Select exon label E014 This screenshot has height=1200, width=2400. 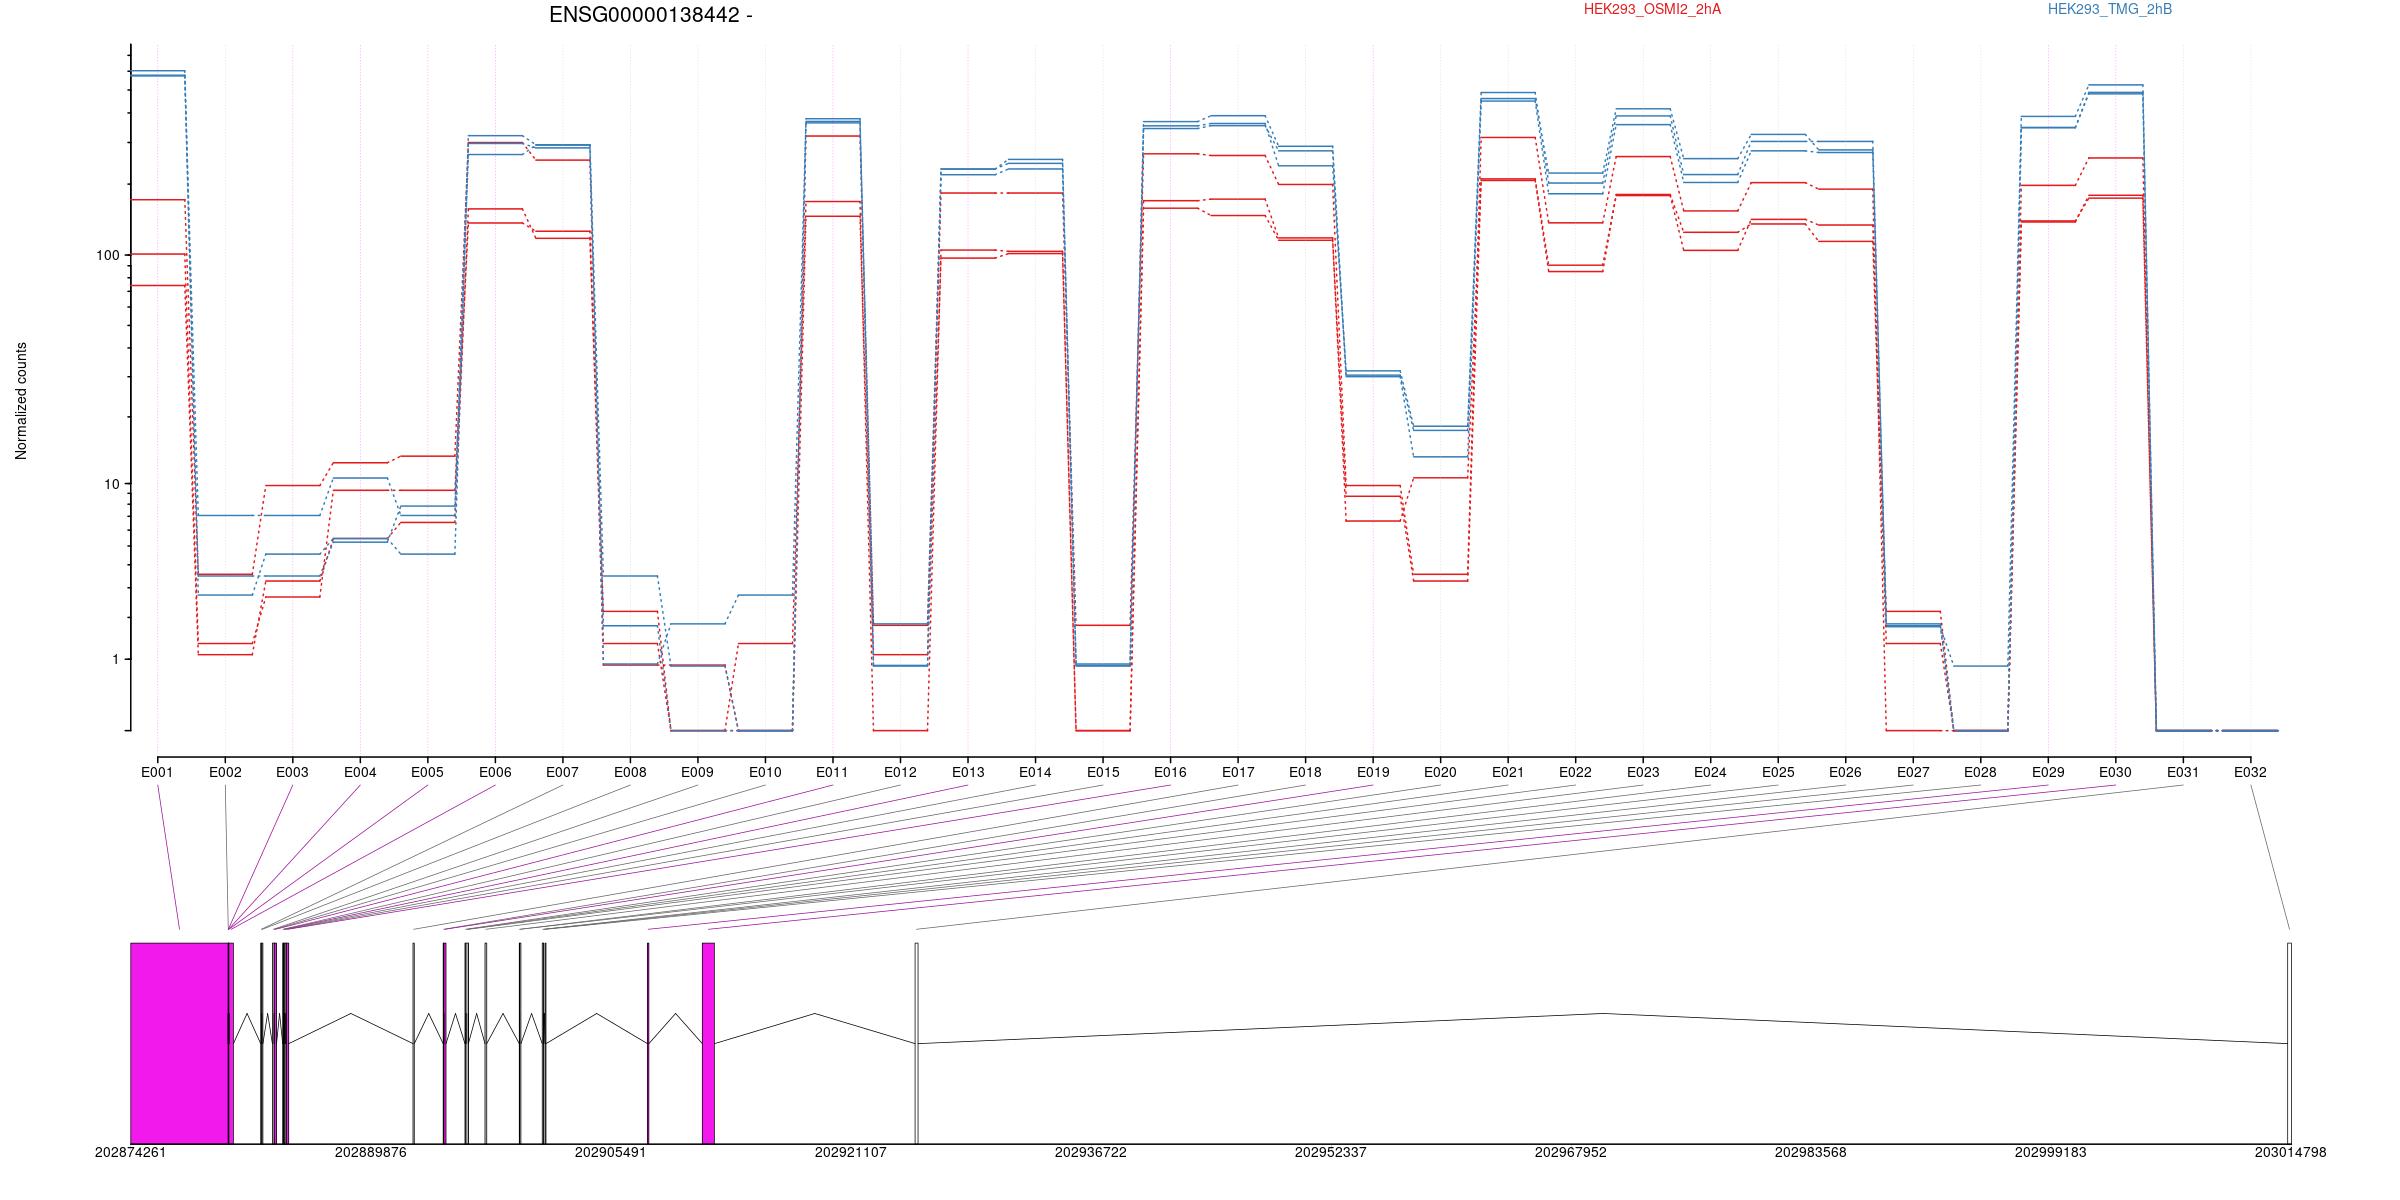click(x=1035, y=772)
